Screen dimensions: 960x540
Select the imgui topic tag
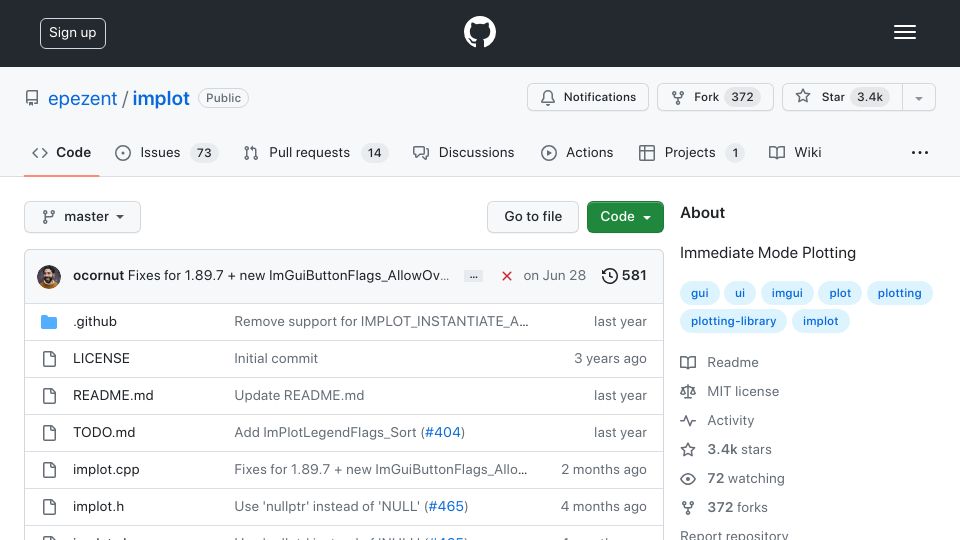pyautogui.click(x=787, y=293)
